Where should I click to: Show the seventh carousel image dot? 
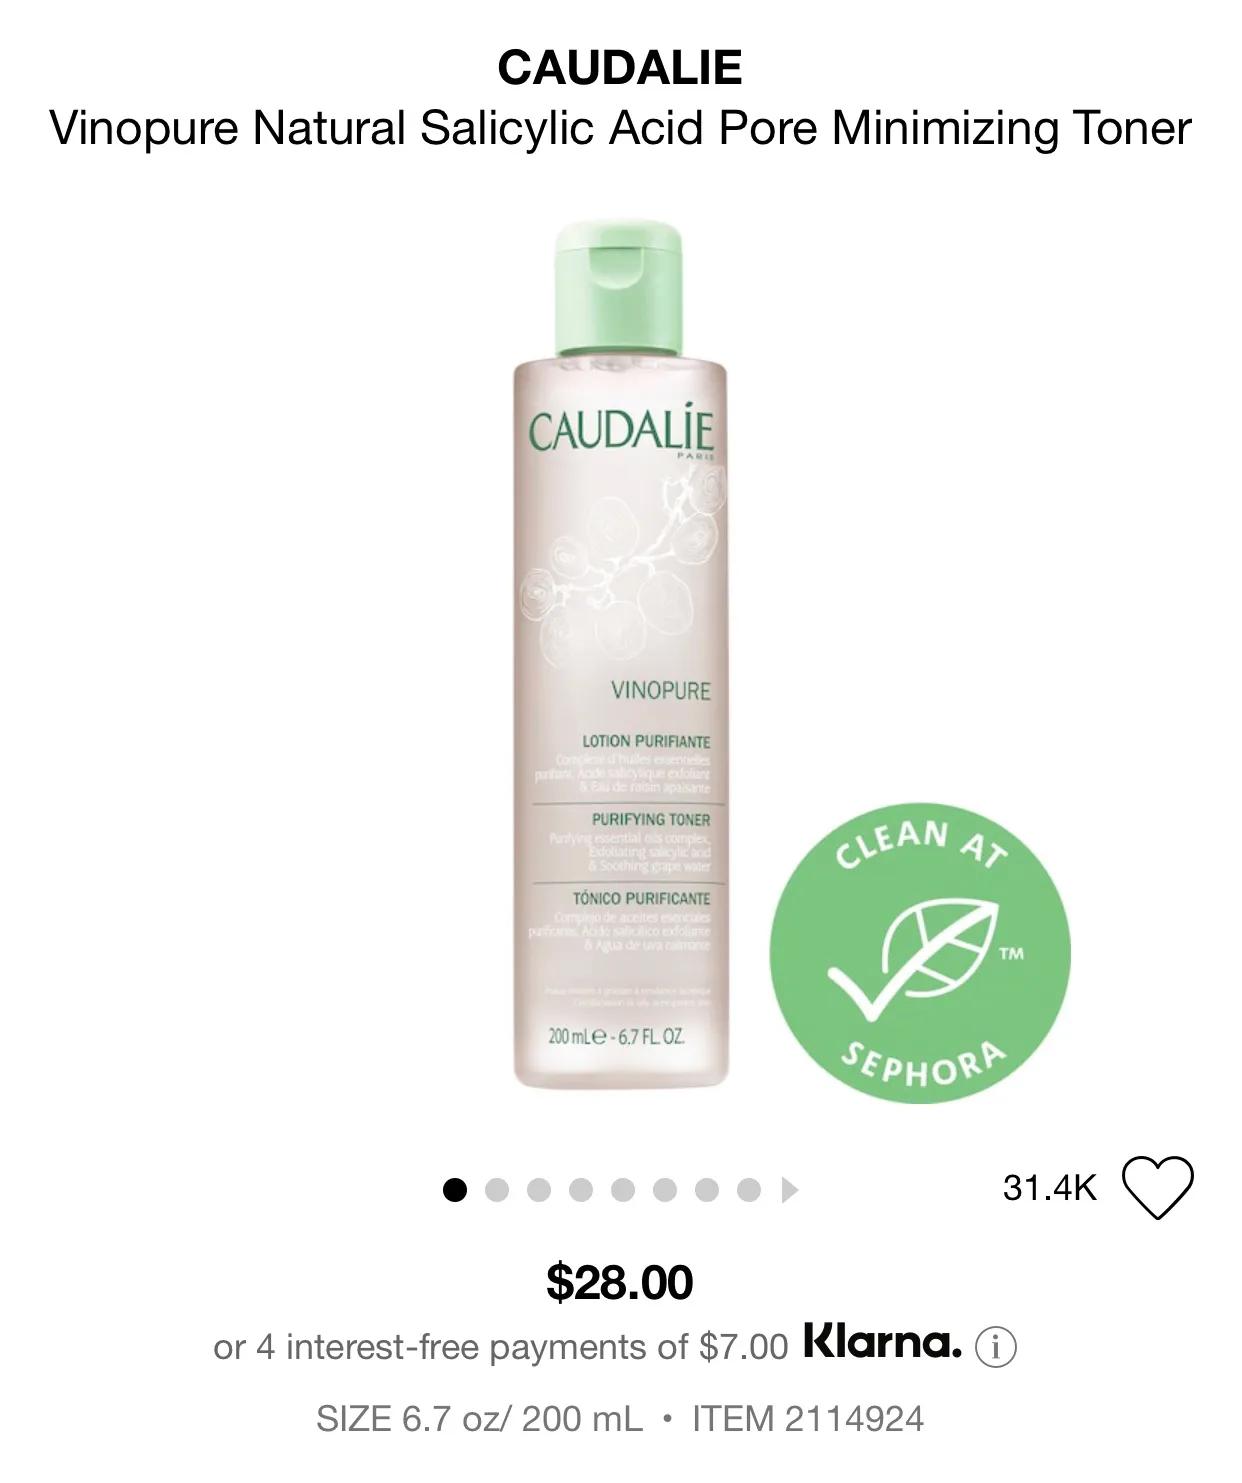click(x=707, y=1190)
